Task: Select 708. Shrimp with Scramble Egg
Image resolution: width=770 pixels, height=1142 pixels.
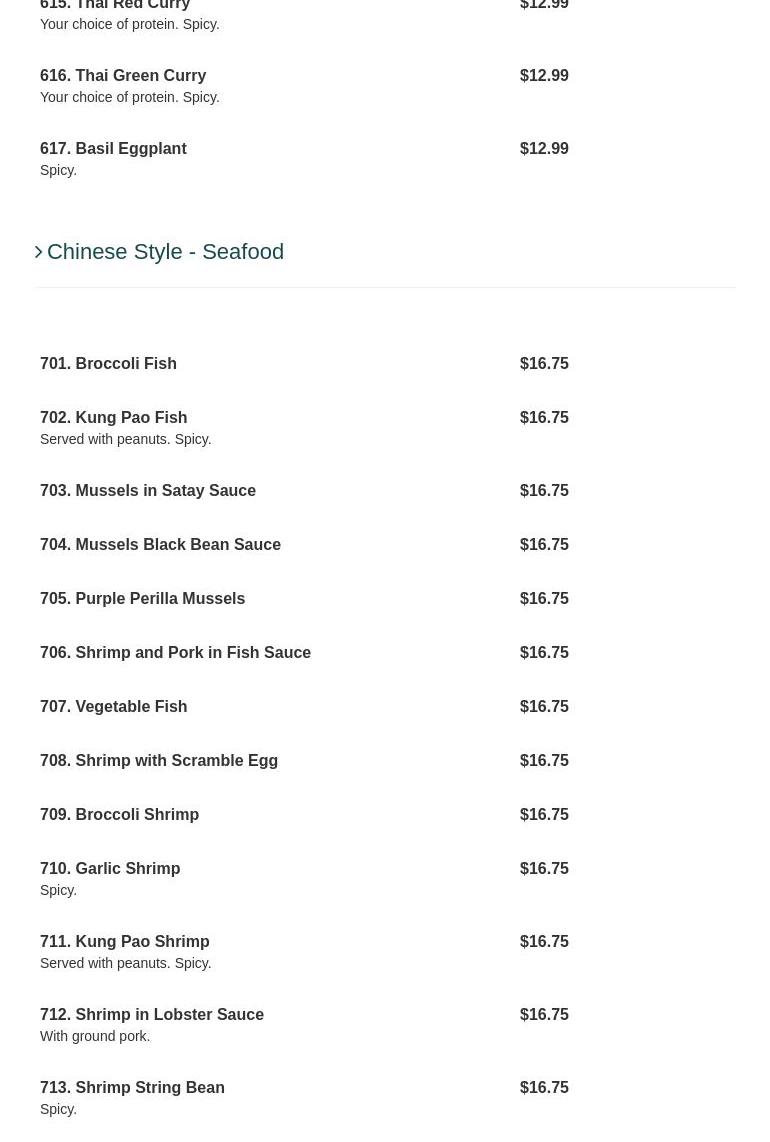Action: [x=159, y=761]
